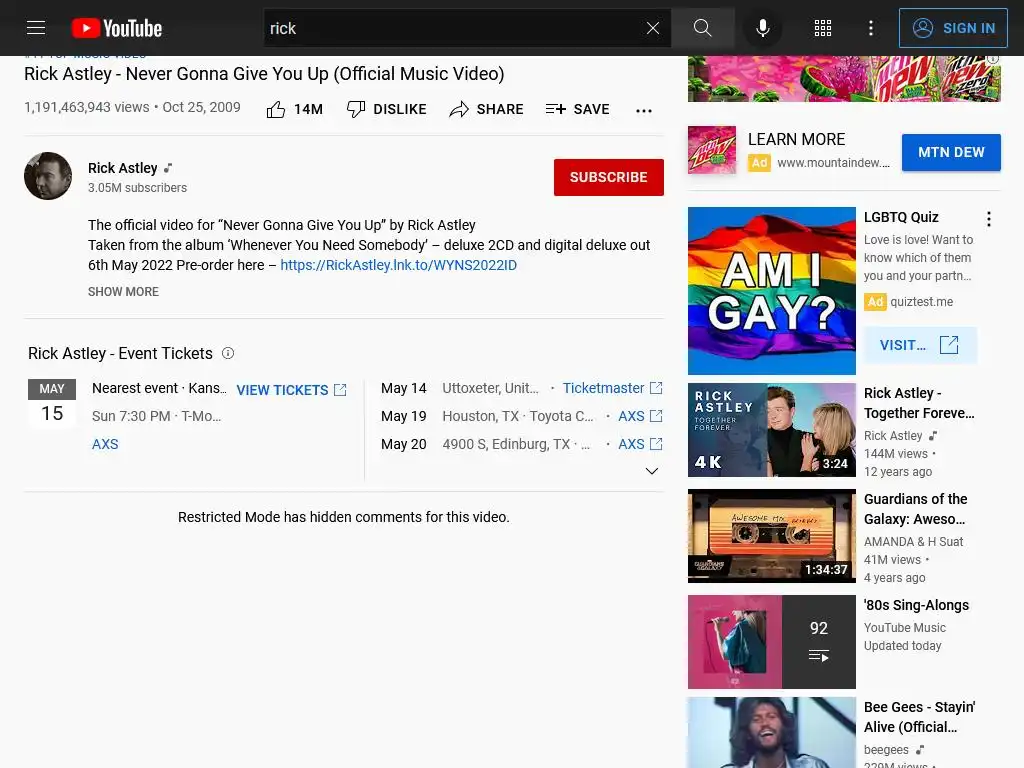Open the '80s Sing-Alongs title
The width and height of the screenshot is (1024, 768).
[916, 605]
